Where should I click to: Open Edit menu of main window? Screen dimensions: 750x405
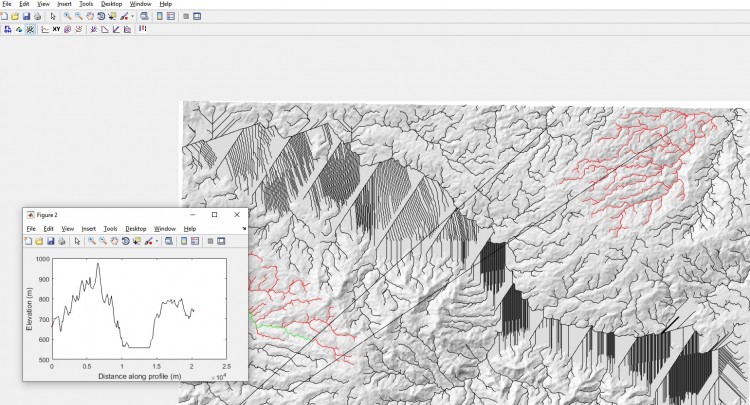(x=24, y=4)
